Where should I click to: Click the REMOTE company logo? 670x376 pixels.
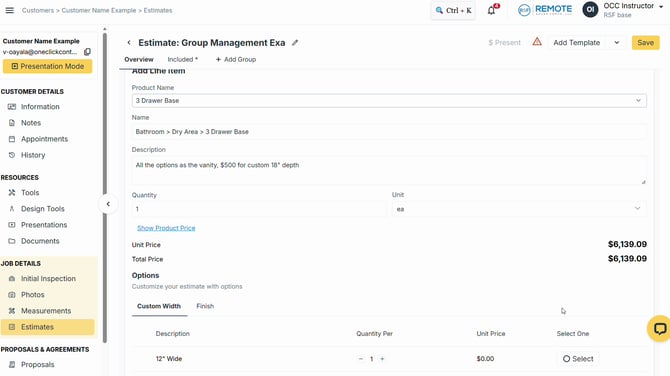click(545, 9)
